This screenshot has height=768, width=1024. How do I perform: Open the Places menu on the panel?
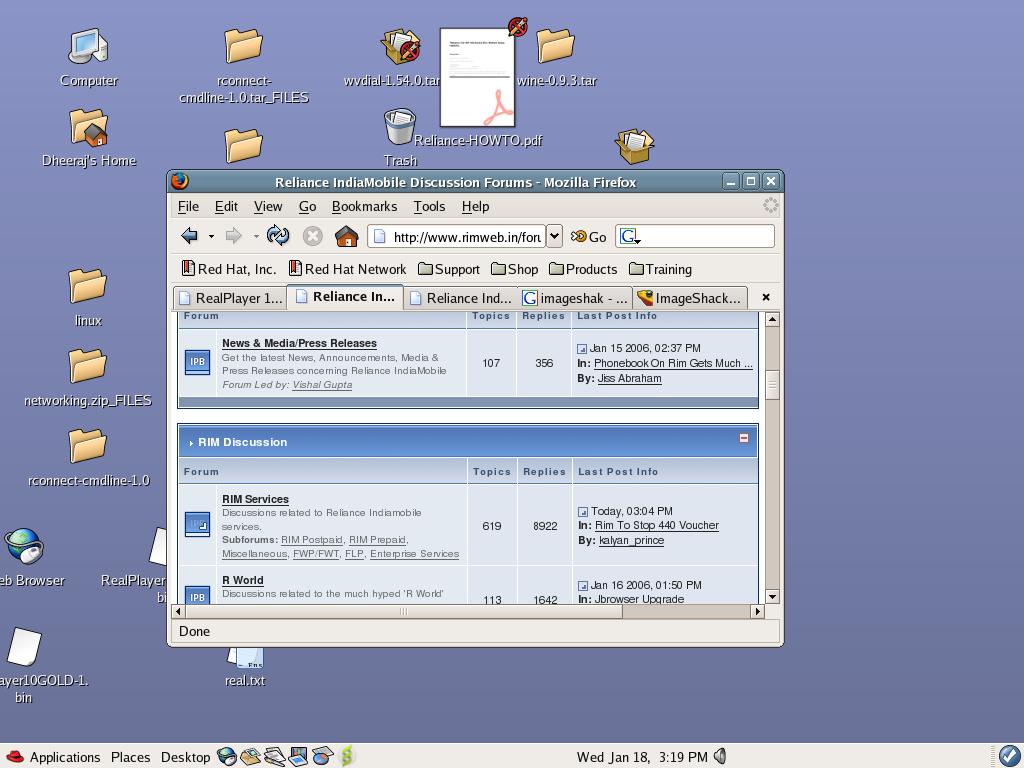point(131,757)
